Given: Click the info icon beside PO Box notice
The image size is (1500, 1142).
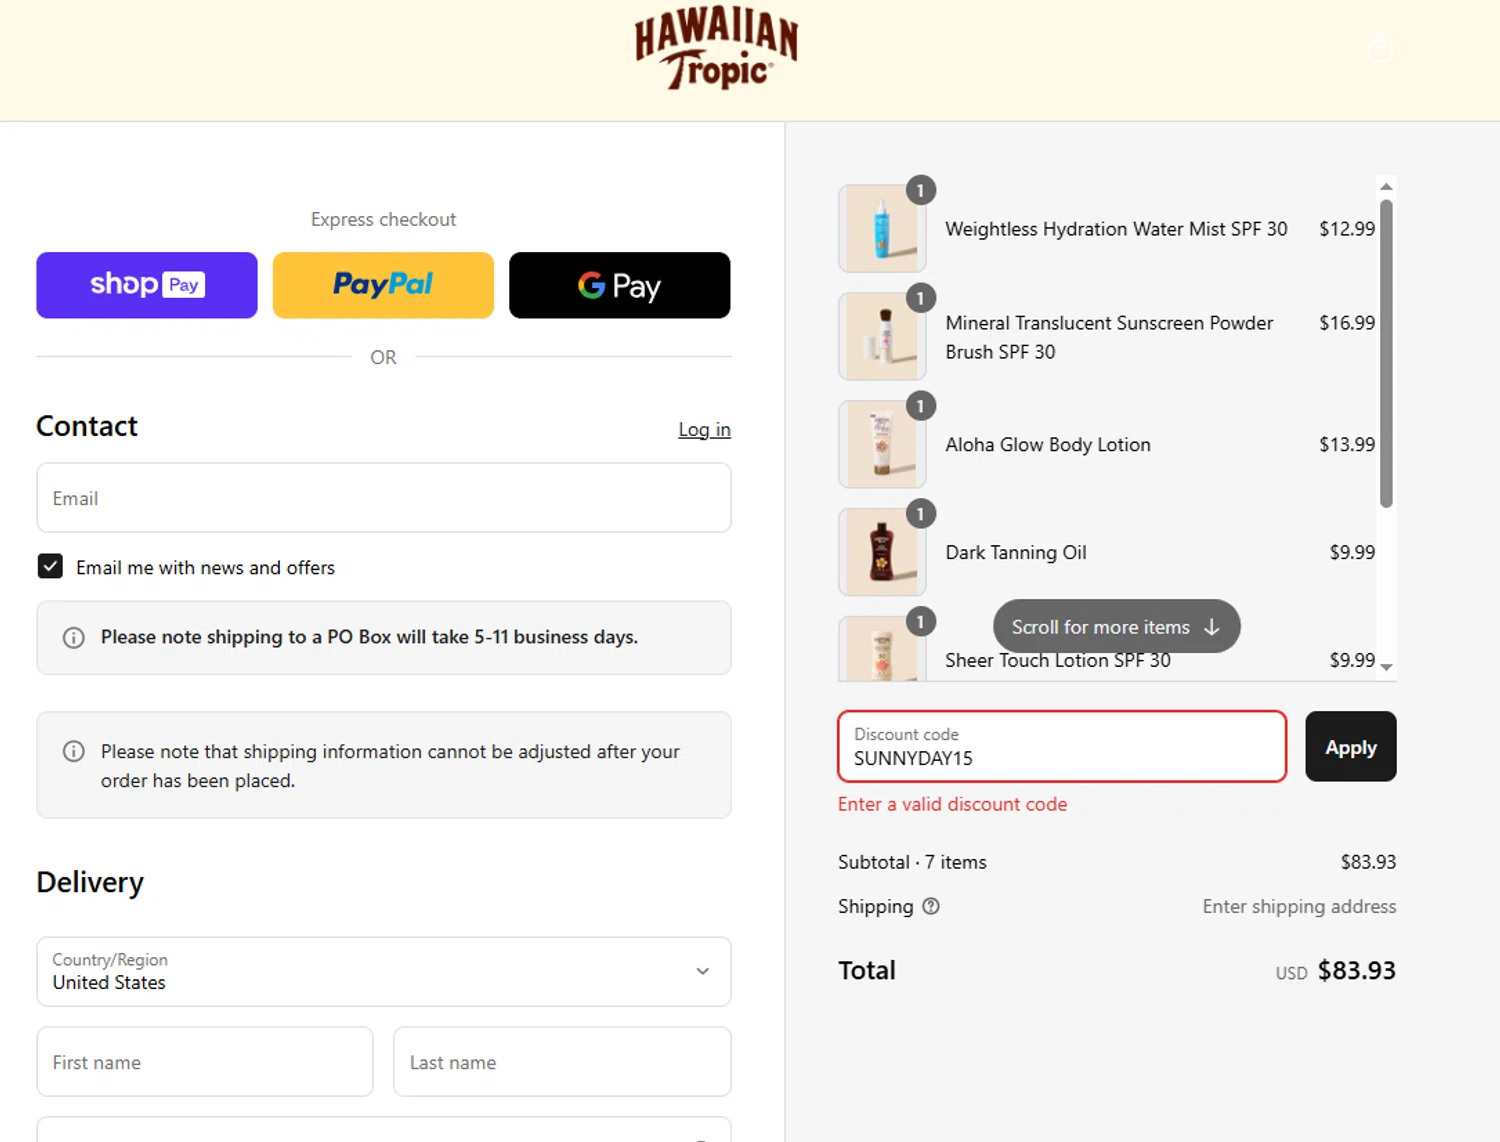Looking at the screenshot, I should pos(74,638).
